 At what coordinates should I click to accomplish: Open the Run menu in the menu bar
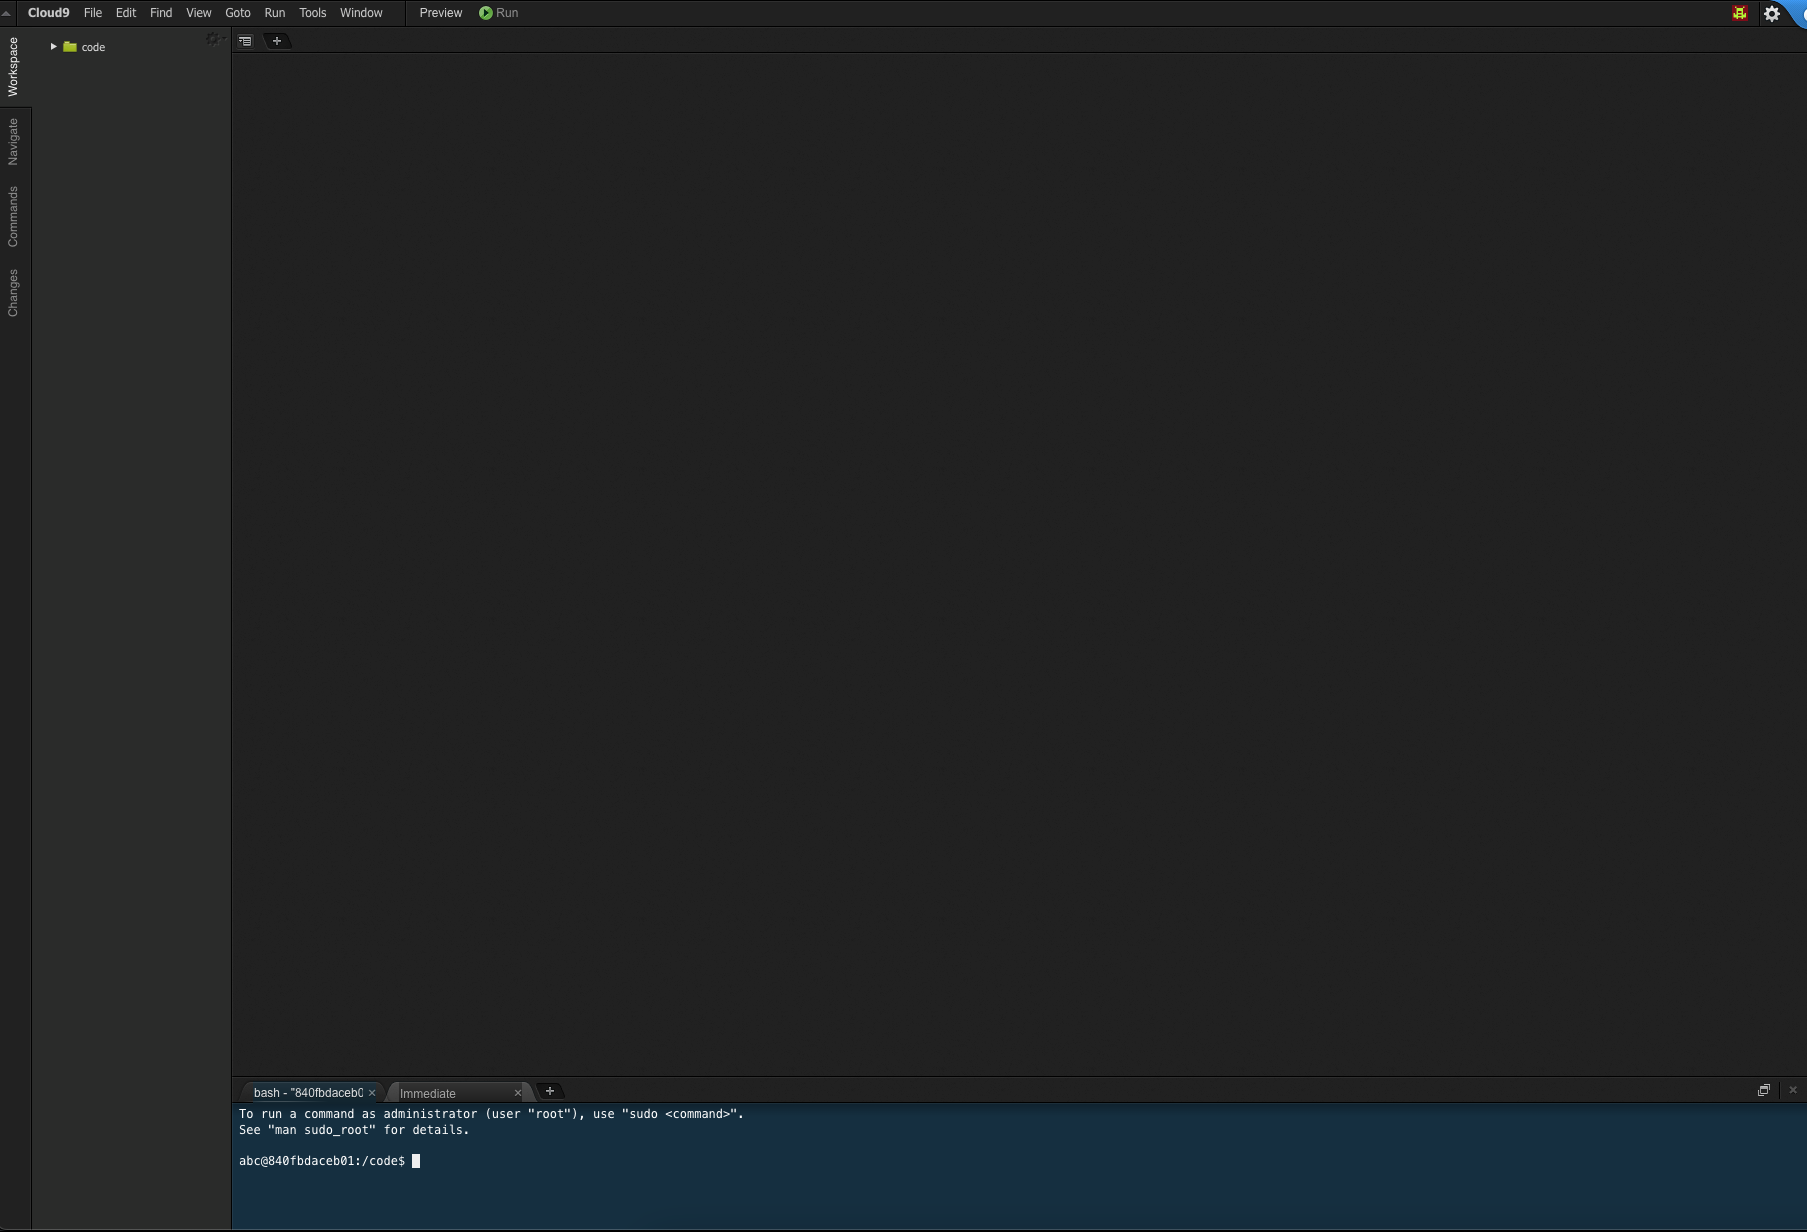(x=274, y=13)
